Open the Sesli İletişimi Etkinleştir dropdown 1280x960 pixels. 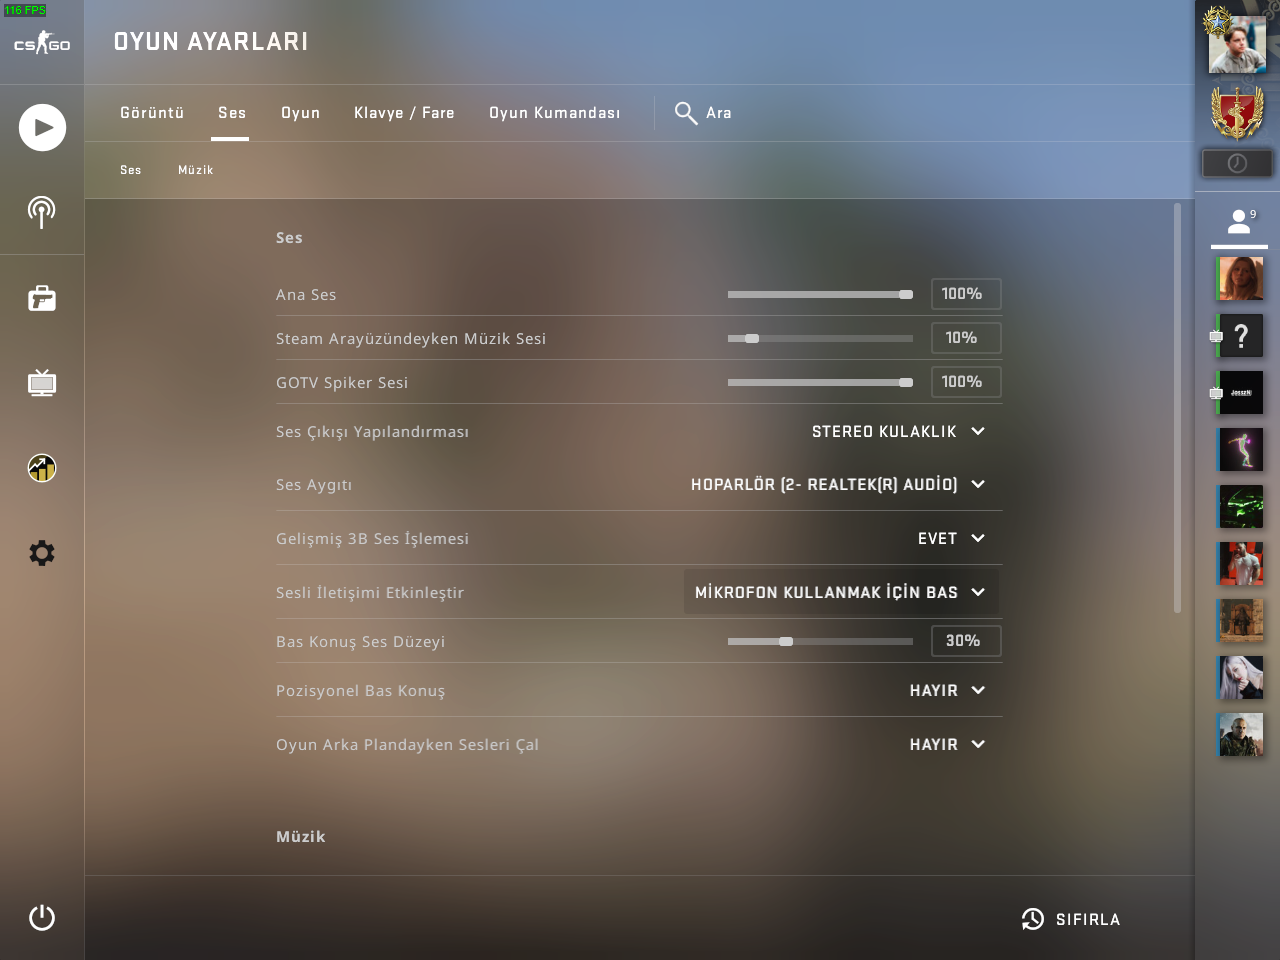841,593
